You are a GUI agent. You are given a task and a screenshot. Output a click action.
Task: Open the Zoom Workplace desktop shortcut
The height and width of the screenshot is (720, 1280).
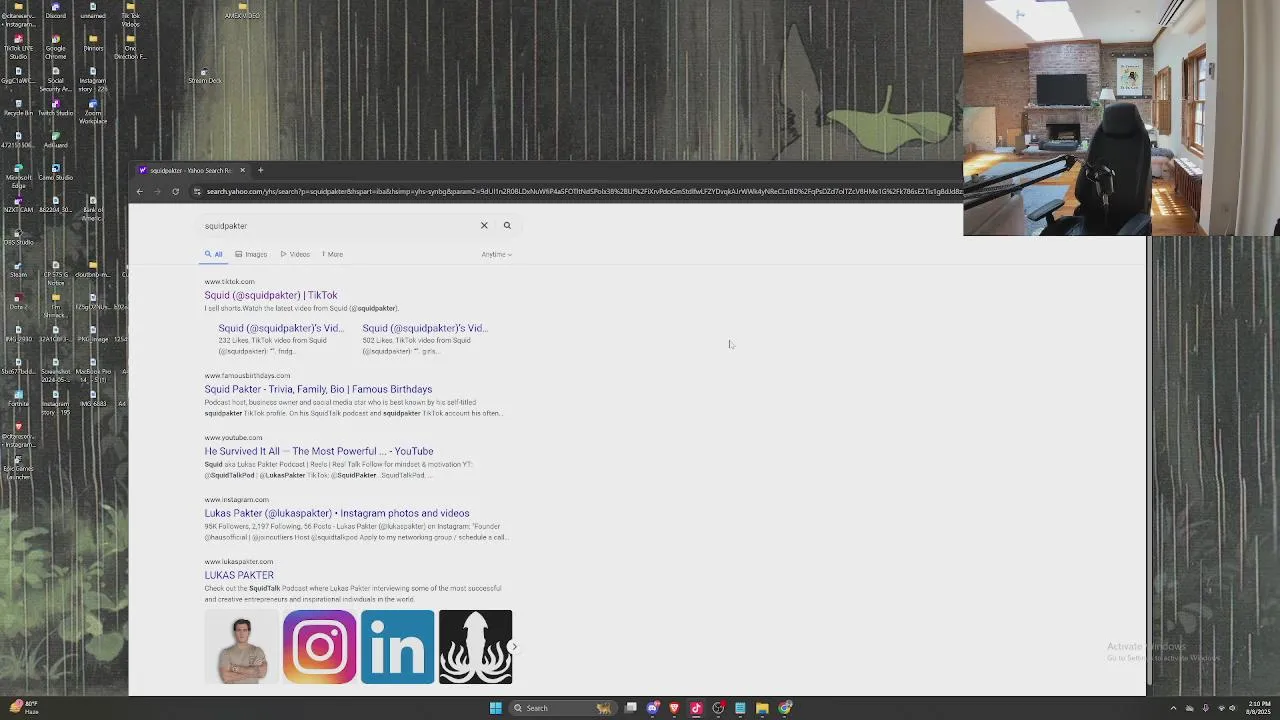click(x=93, y=112)
